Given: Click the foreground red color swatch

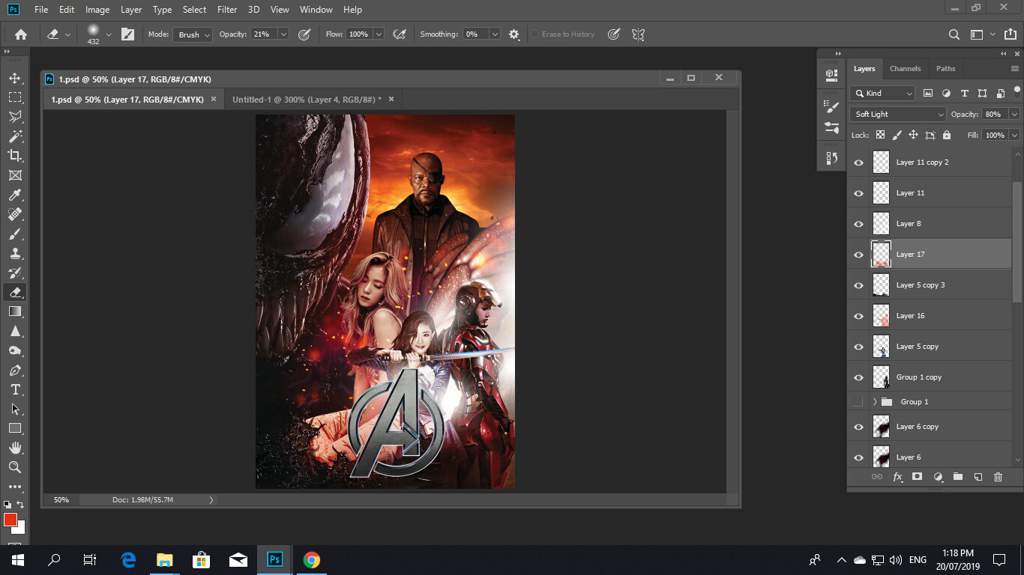Looking at the screenshot, I should click(10, 519).
